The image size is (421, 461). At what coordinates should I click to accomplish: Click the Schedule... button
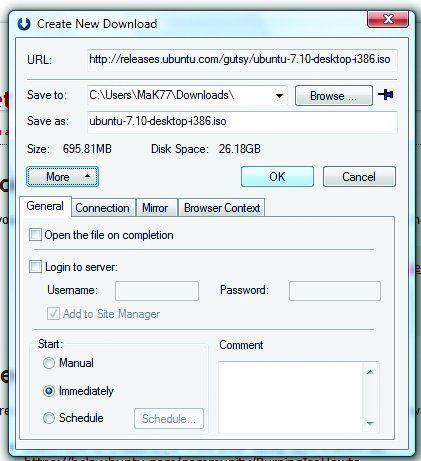(x=169, y=419)
